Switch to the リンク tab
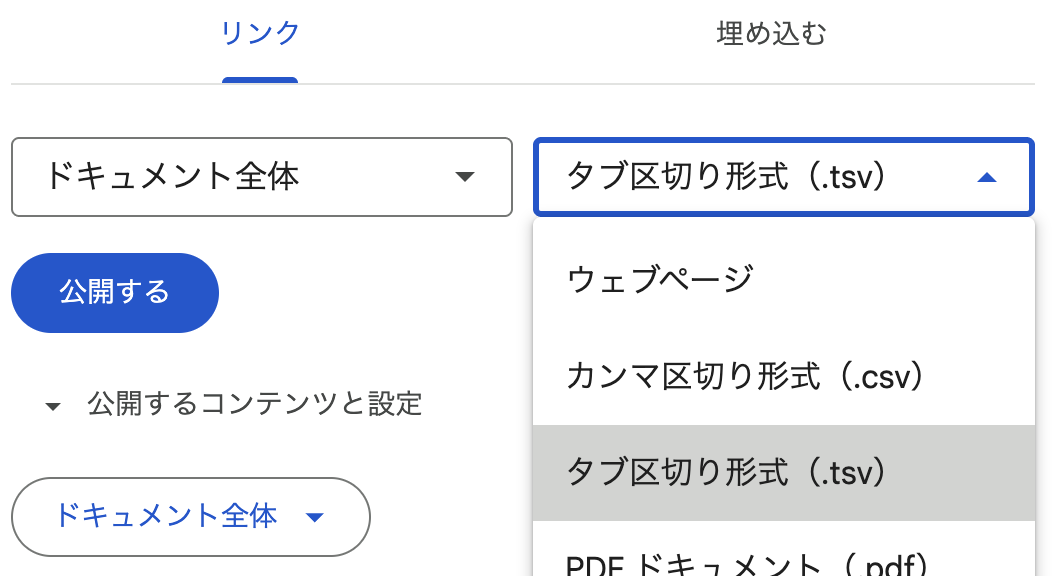 [260, 34]
